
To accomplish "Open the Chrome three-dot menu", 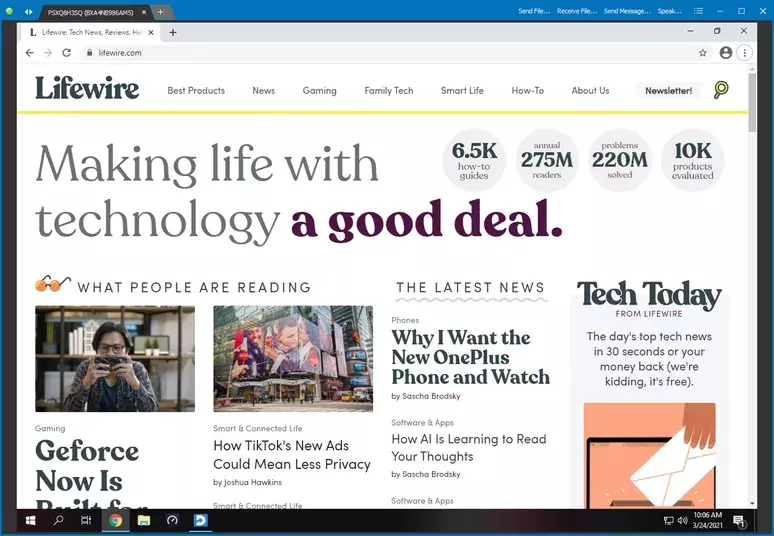I will (744, 53).
